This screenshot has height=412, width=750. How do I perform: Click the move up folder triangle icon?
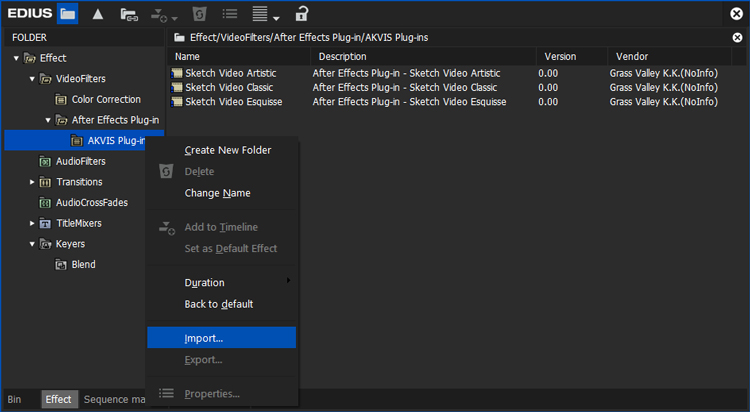[98, 14]
